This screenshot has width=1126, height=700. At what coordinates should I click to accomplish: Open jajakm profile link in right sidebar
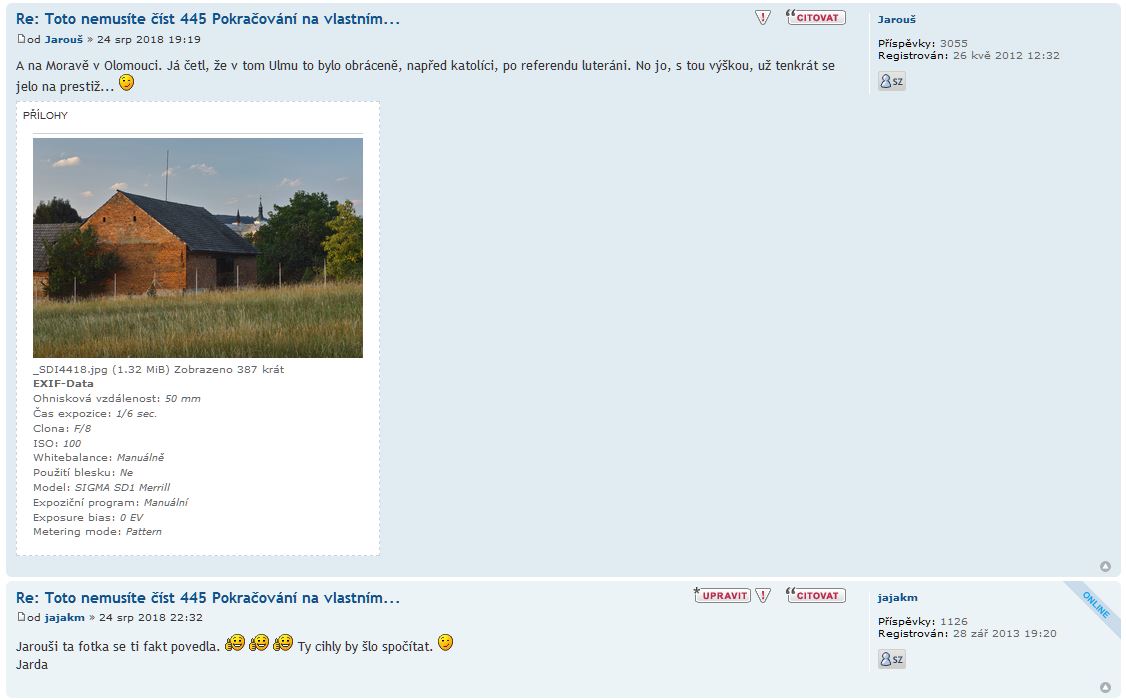coord(898,597)
